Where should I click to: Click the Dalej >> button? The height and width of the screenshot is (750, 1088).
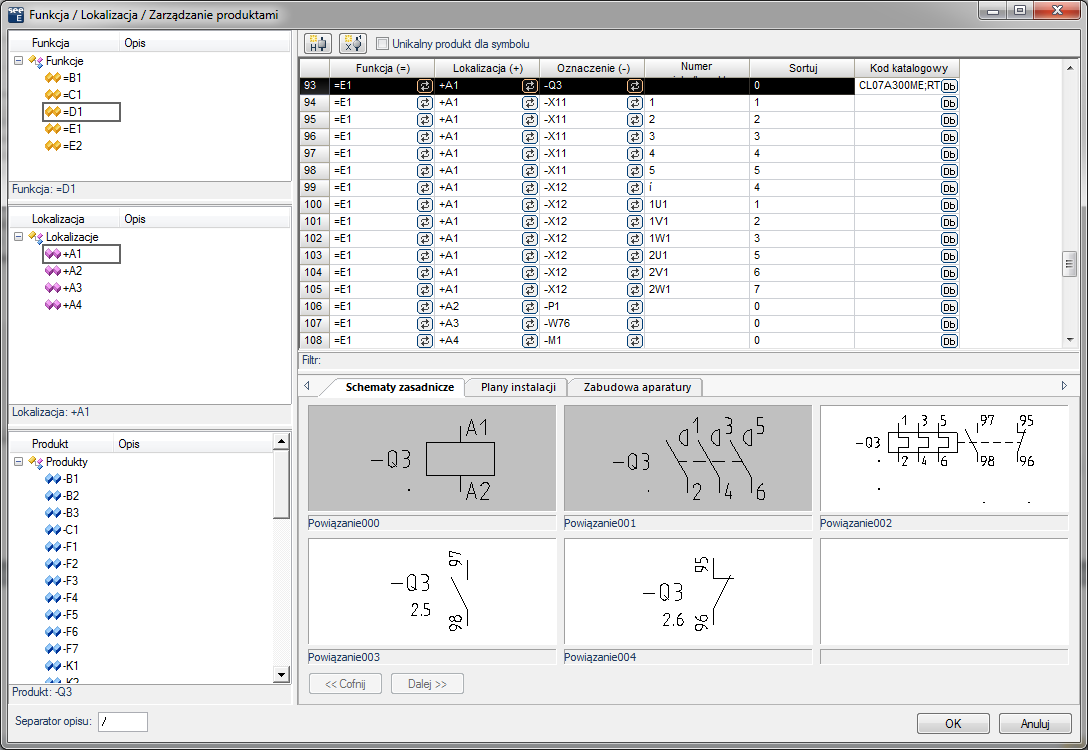pos(427,683)
